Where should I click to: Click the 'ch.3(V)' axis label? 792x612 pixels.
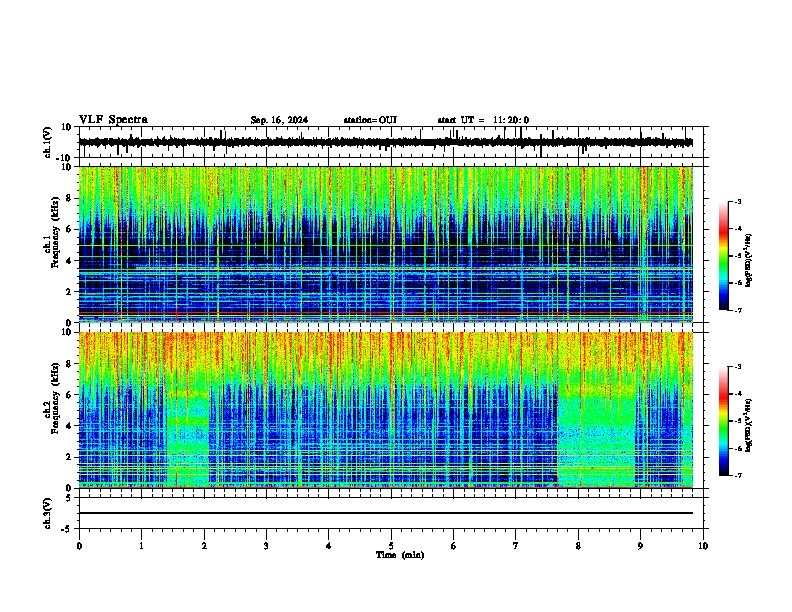pyautogui.click(x=48, y=513)
